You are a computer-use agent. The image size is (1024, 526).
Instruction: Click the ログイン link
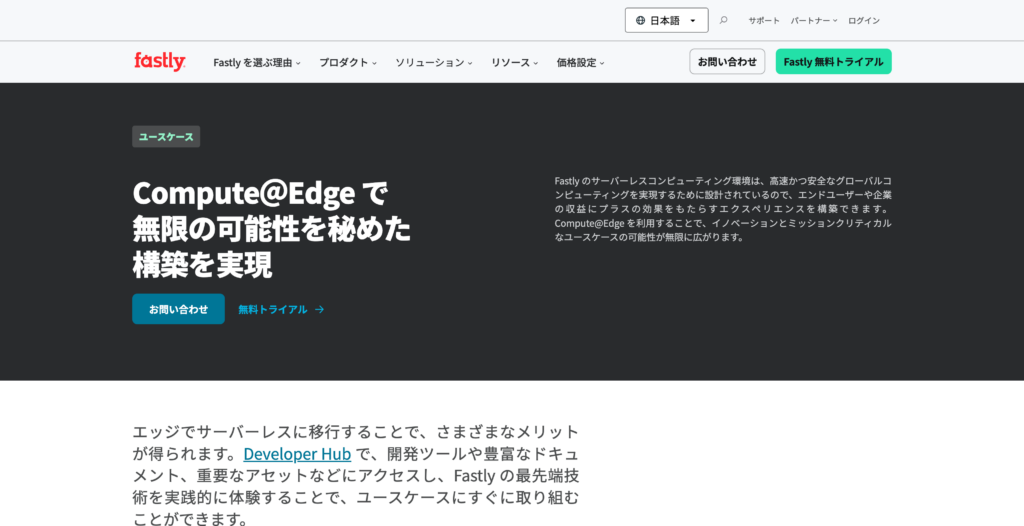[x=864, y=20]
